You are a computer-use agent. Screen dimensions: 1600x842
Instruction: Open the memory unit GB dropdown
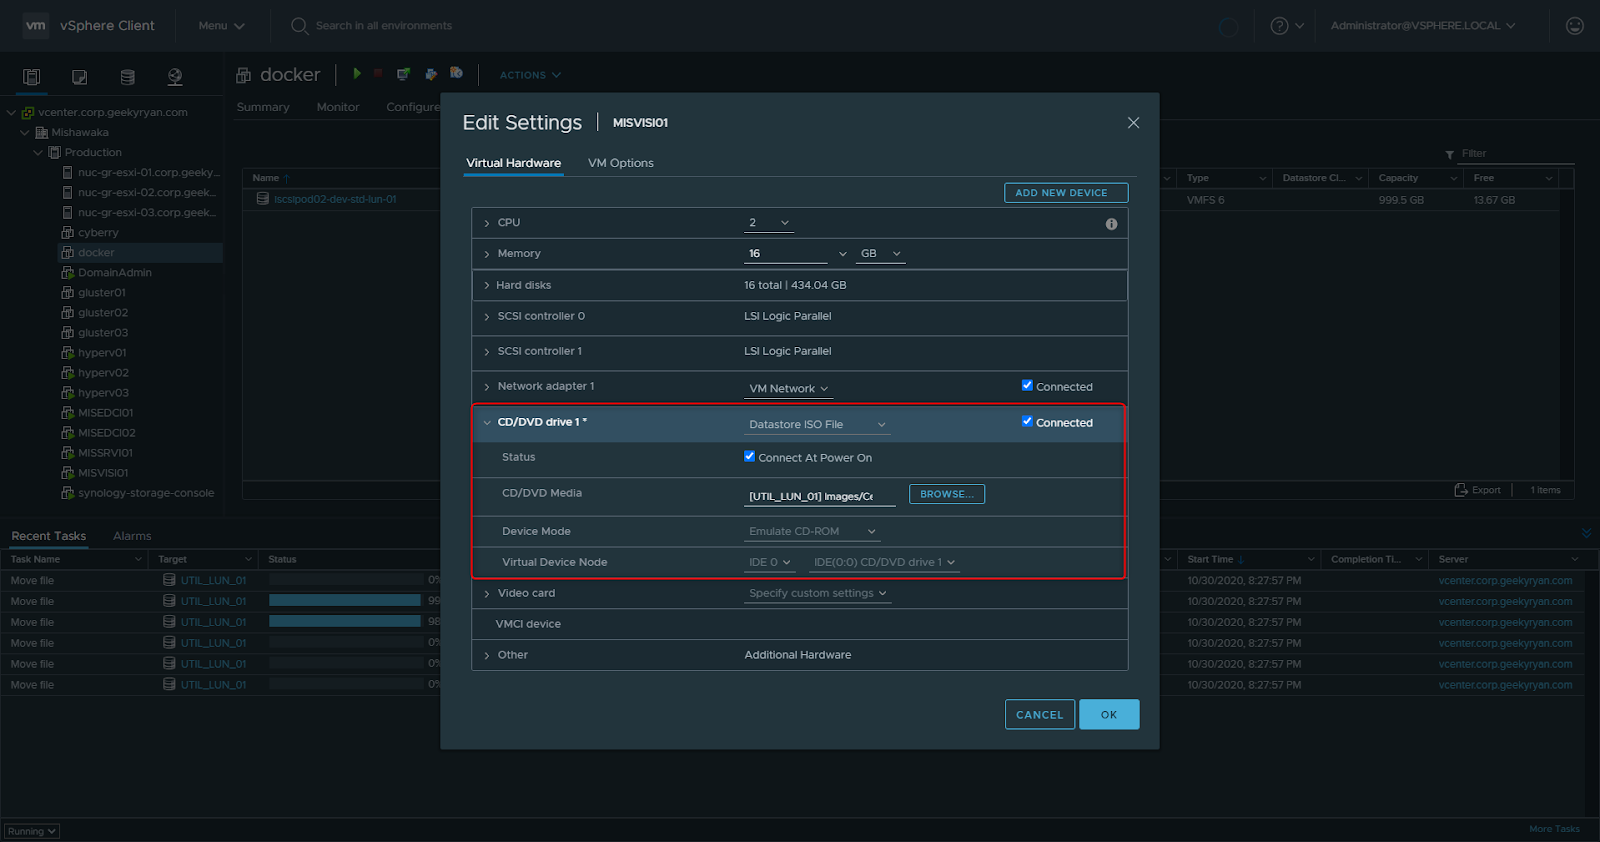click(x=880, y=254)
